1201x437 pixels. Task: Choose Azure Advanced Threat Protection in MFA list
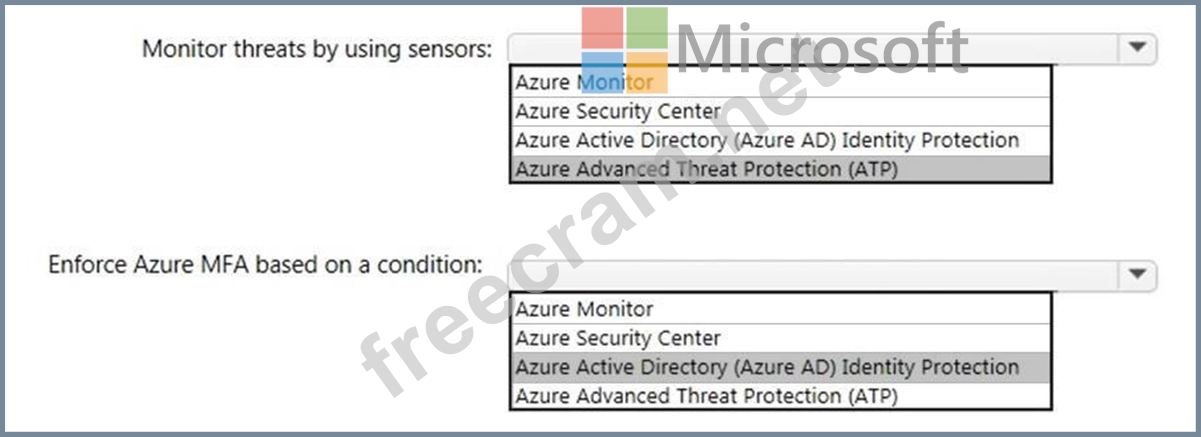click(x=780, y=396)
